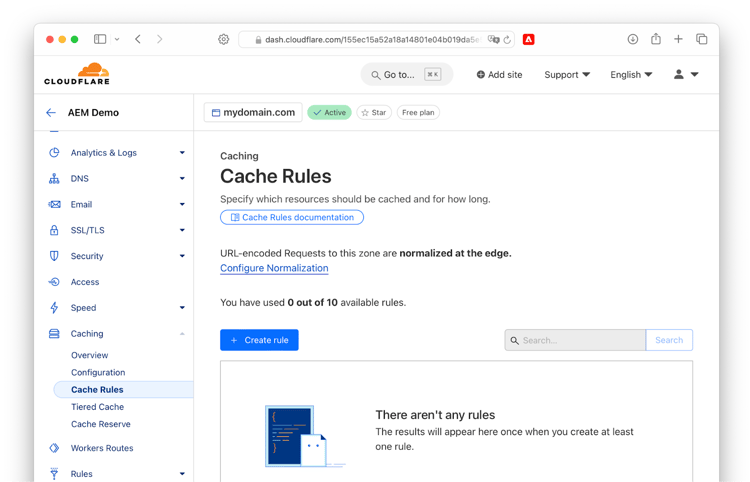Click the Free plan badge
750x482 pixels.
418,112
